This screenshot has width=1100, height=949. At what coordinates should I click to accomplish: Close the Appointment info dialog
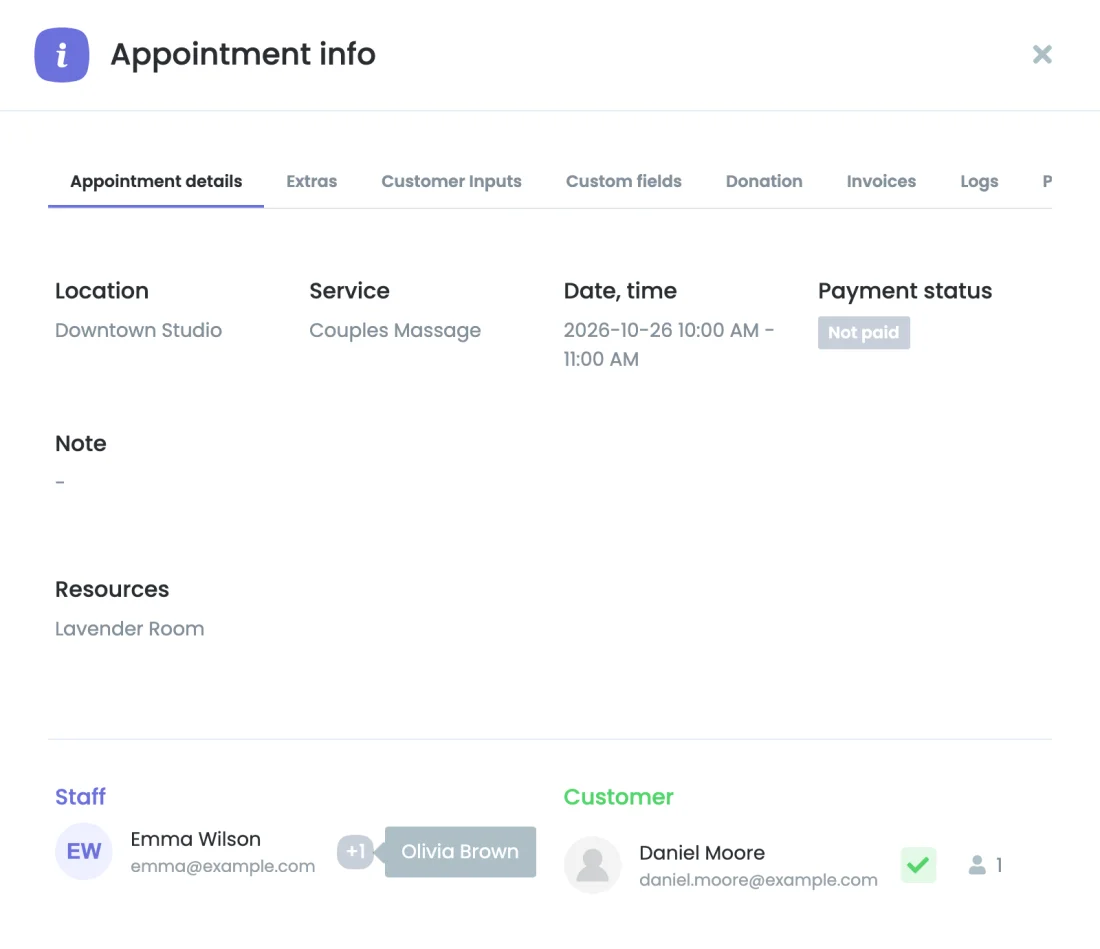pyautogui.click(x=1042, y=54)
